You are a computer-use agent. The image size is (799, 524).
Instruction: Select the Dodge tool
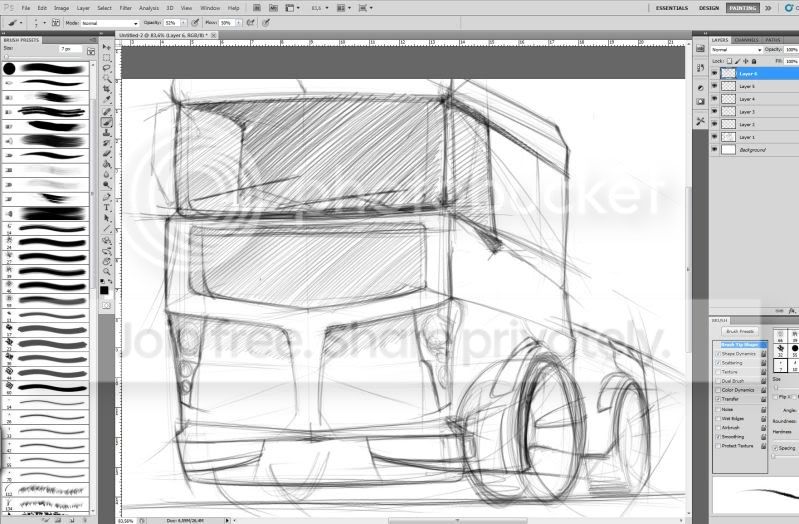[106, 185]
